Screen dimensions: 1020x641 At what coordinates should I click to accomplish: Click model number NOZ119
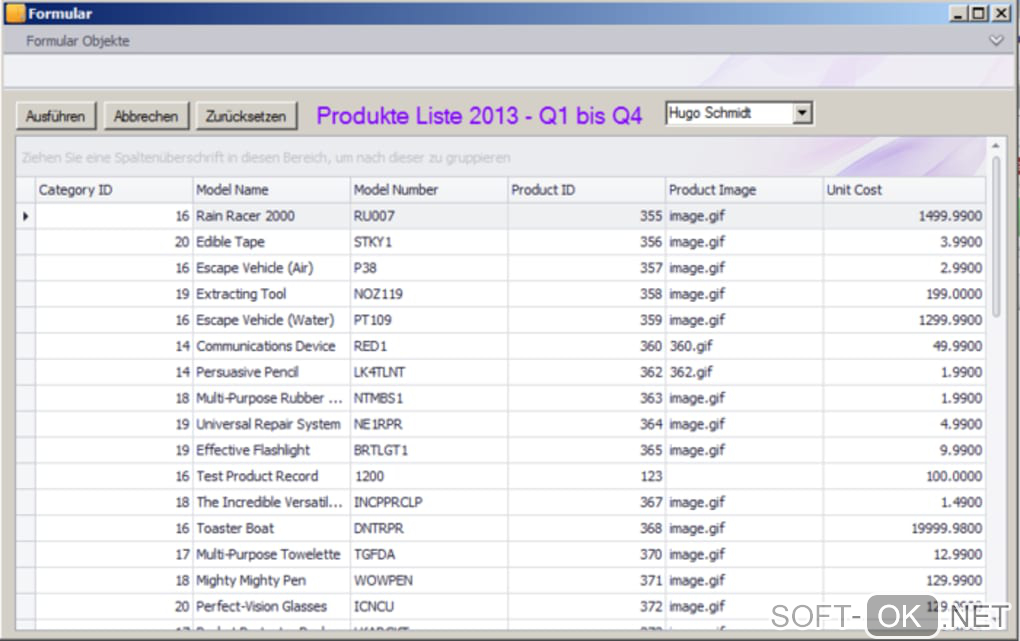click(378, 294)
